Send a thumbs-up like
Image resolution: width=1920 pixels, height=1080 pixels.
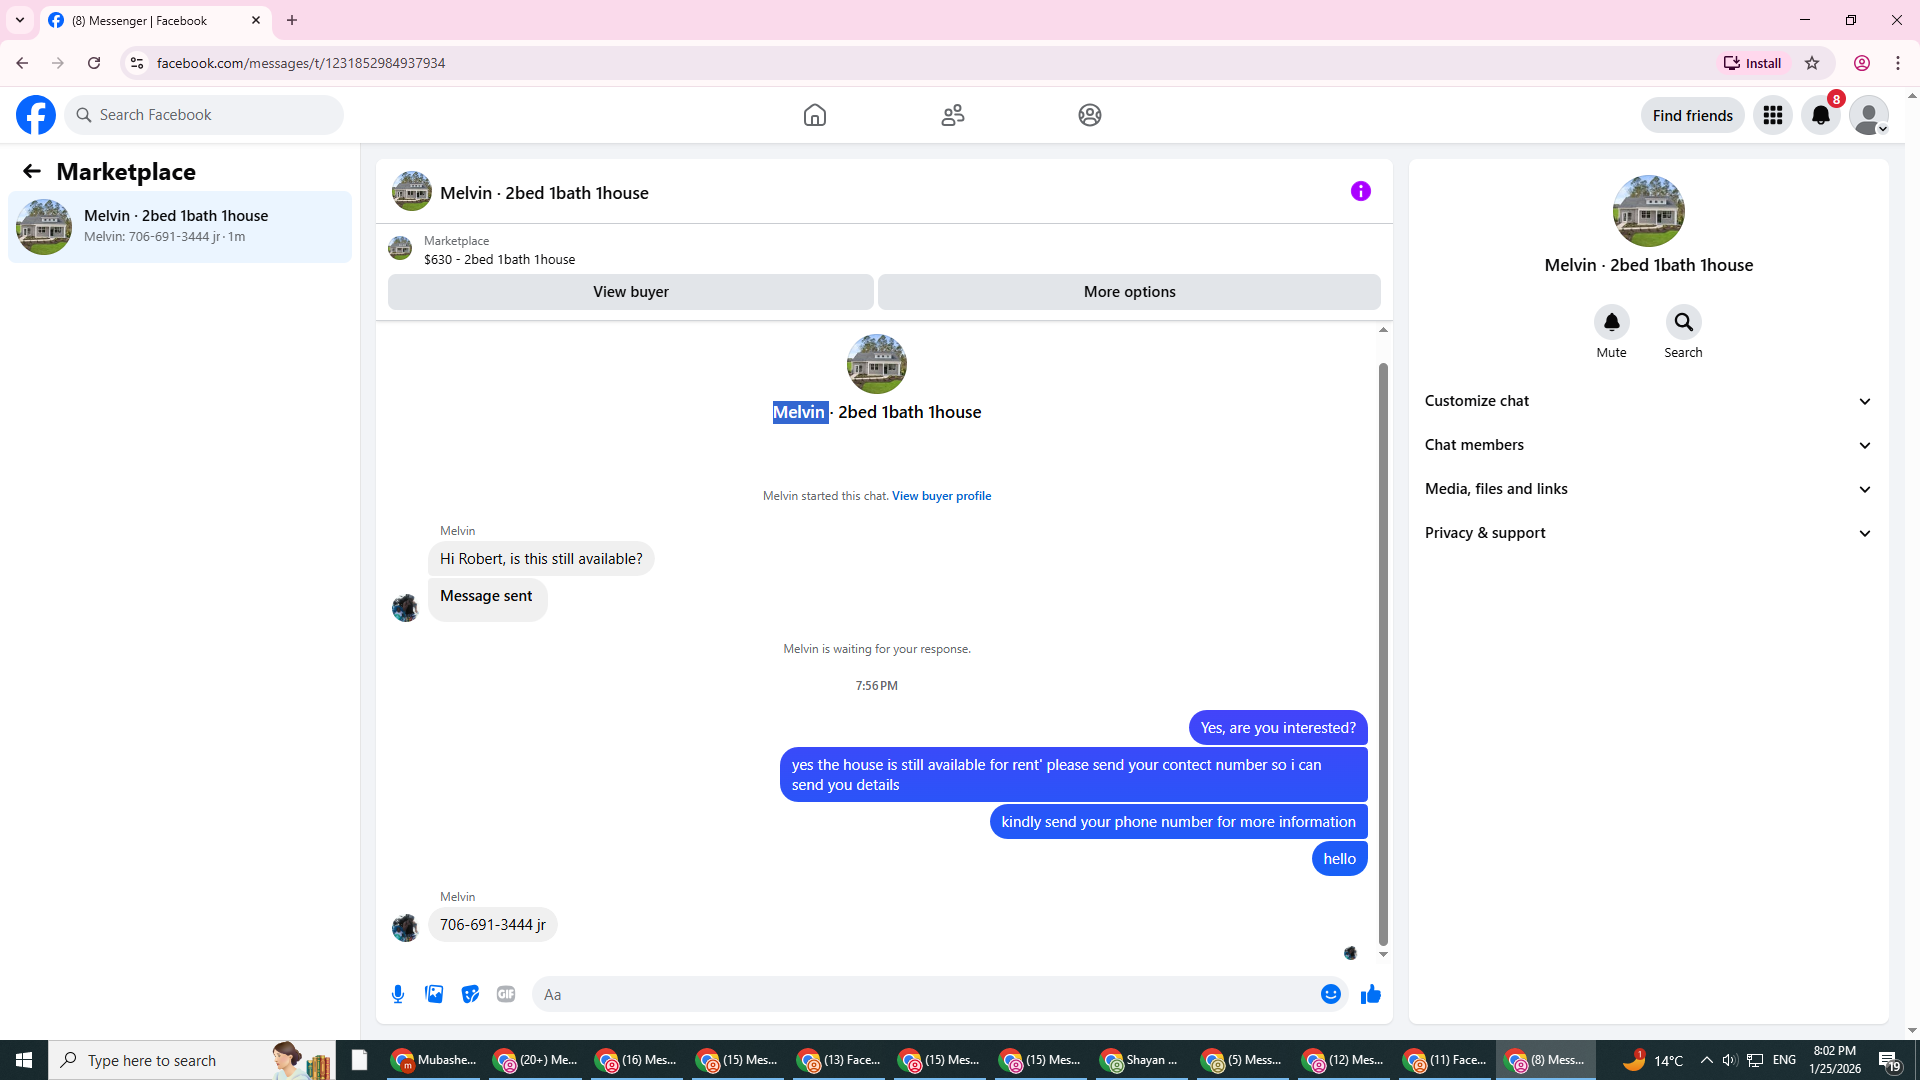[x=1371, y=994]
